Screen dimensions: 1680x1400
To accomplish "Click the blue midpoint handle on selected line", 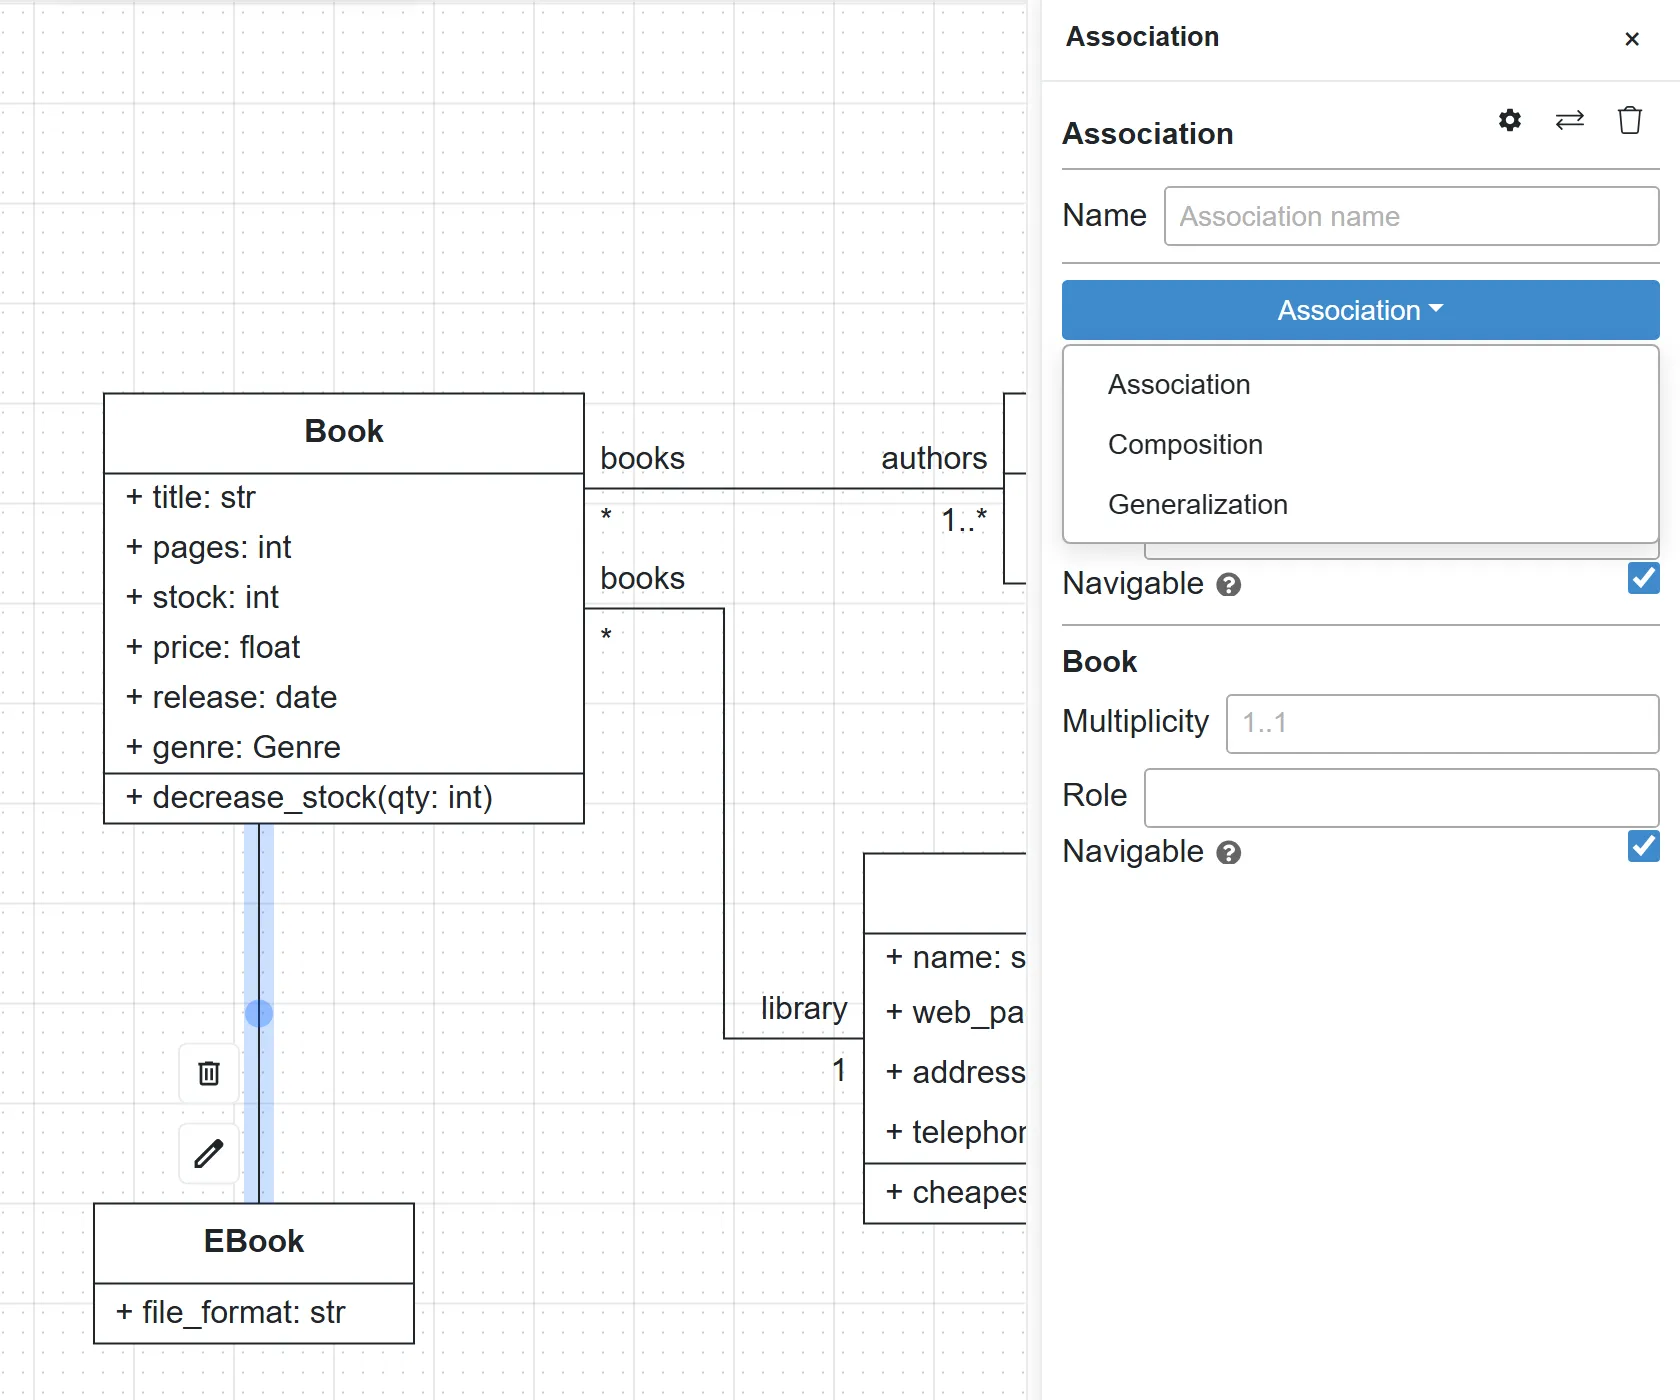I will pos(259,1013).
